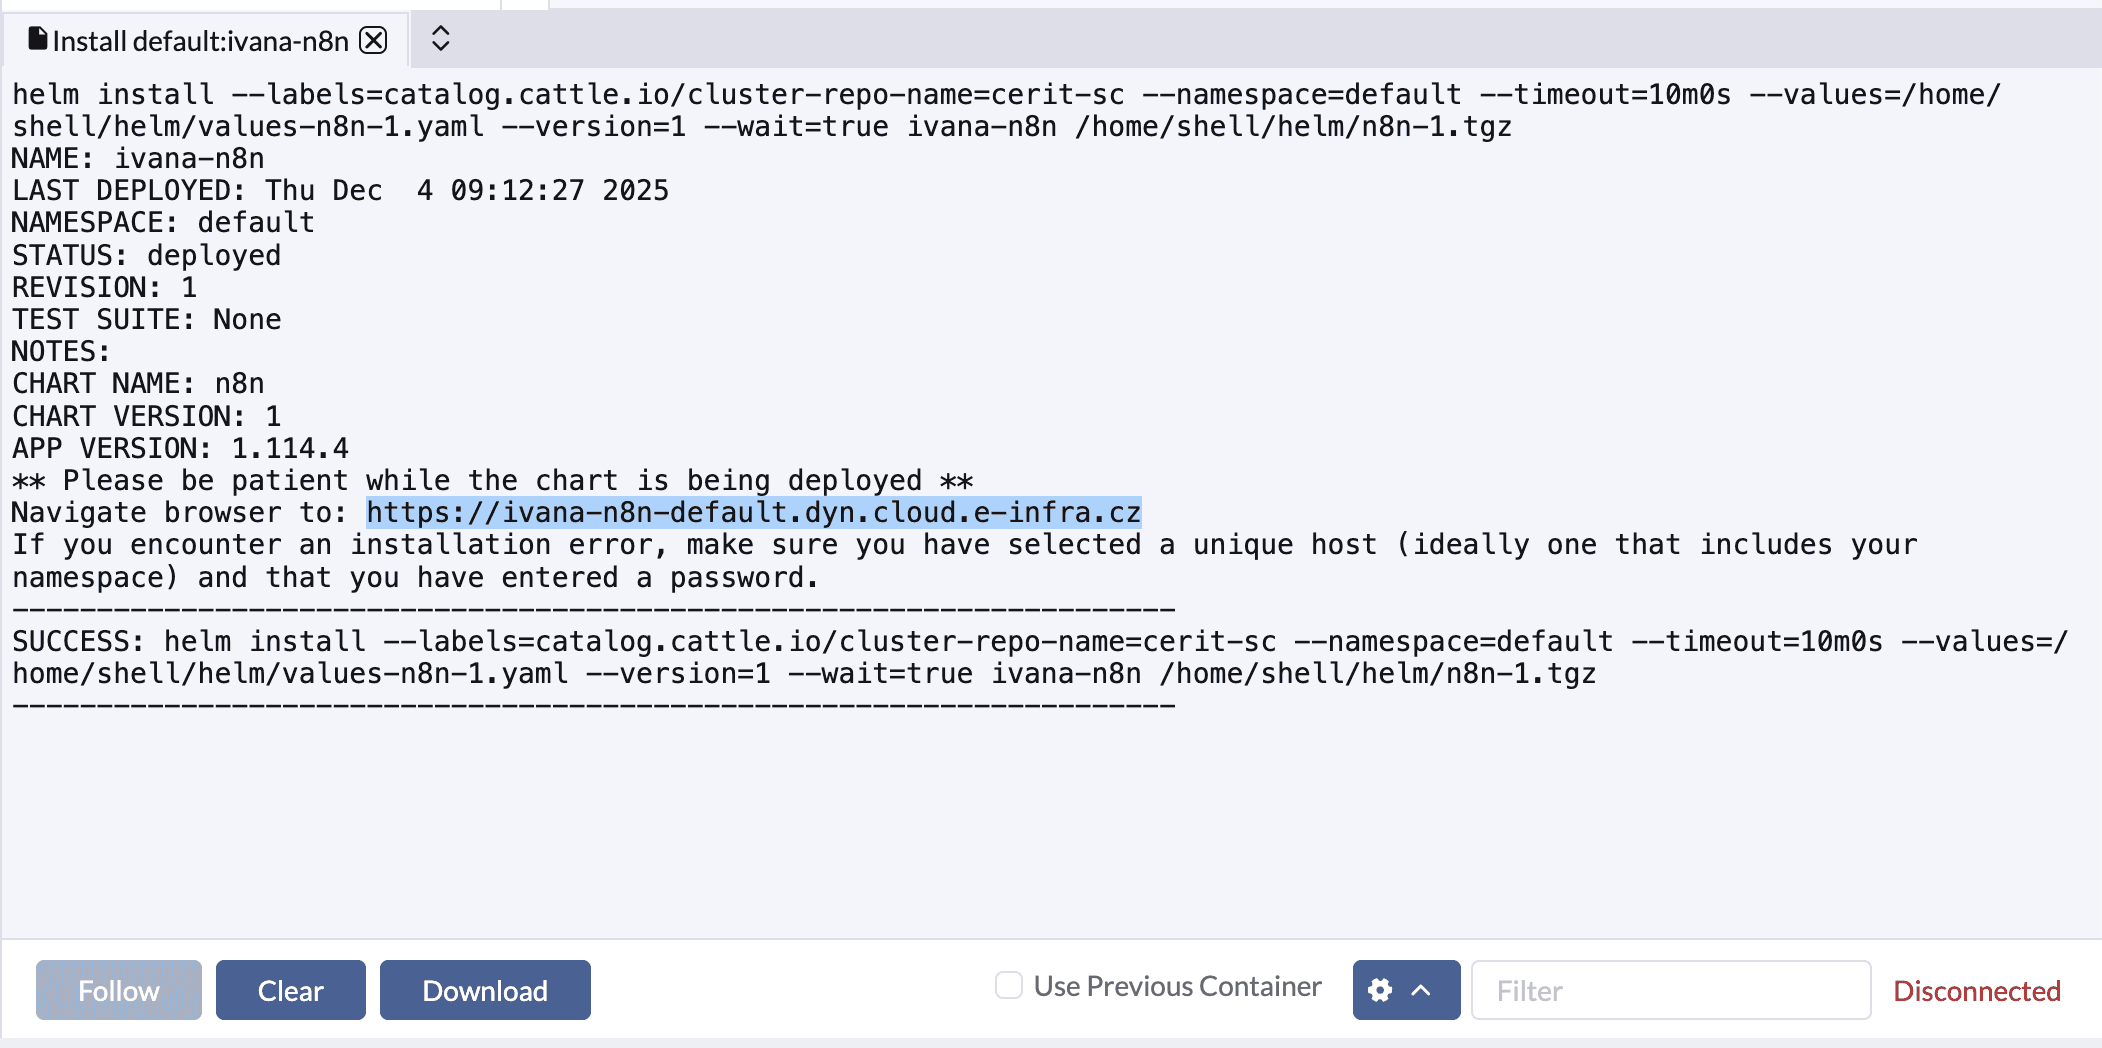
Task: Download the install log
Action: (x=485, y=990)
